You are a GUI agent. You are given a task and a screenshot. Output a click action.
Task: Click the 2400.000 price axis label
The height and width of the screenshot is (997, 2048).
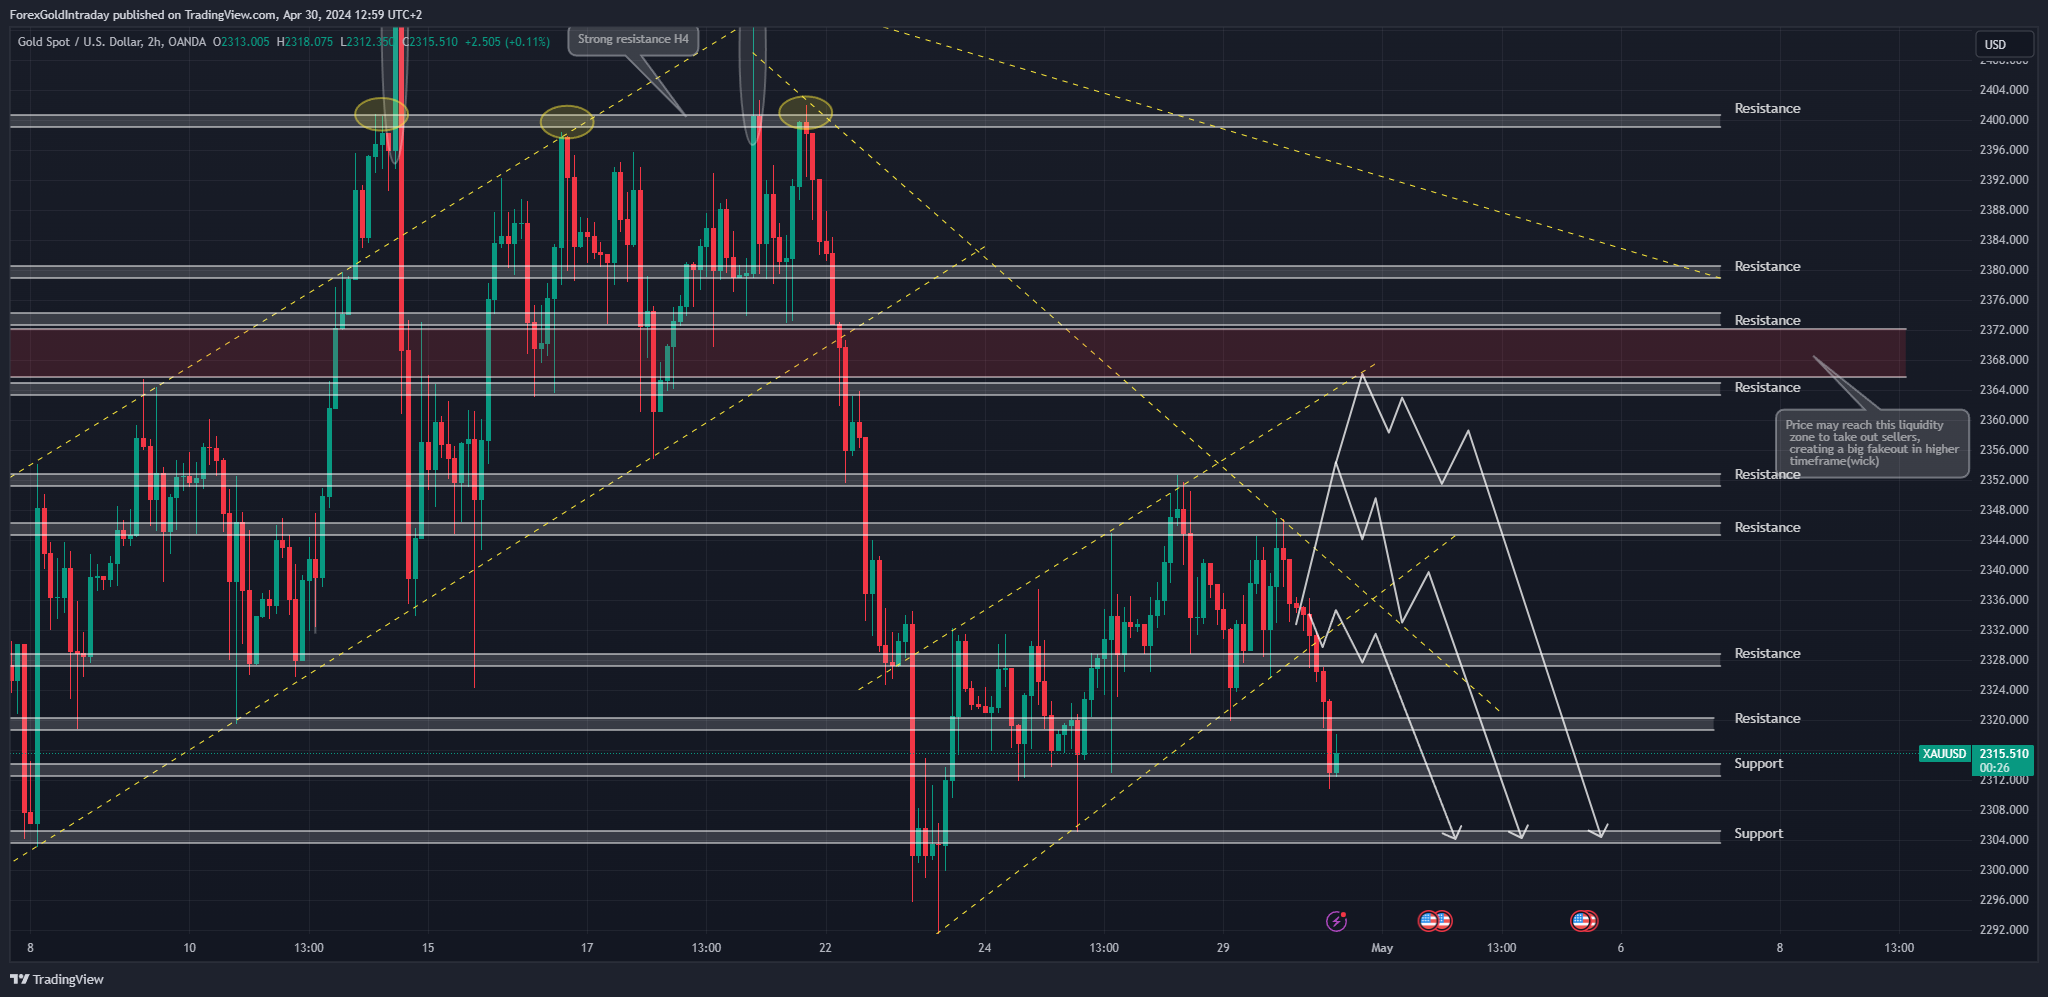coord(2004,120)
